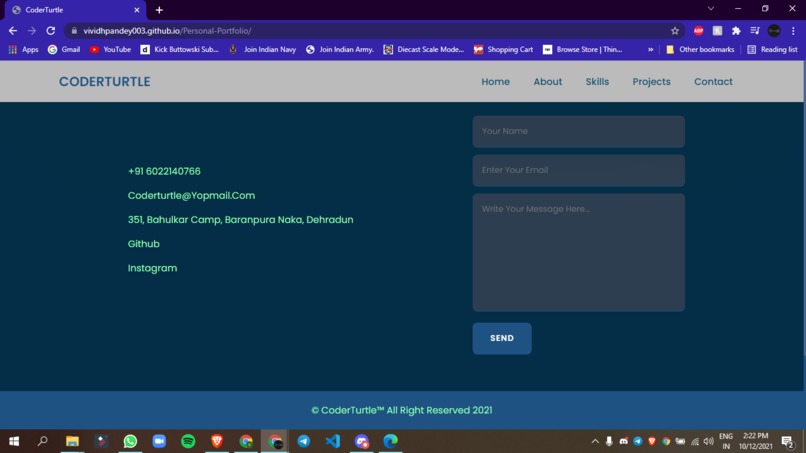Focus the Enter Your Email field

[578, 170]
